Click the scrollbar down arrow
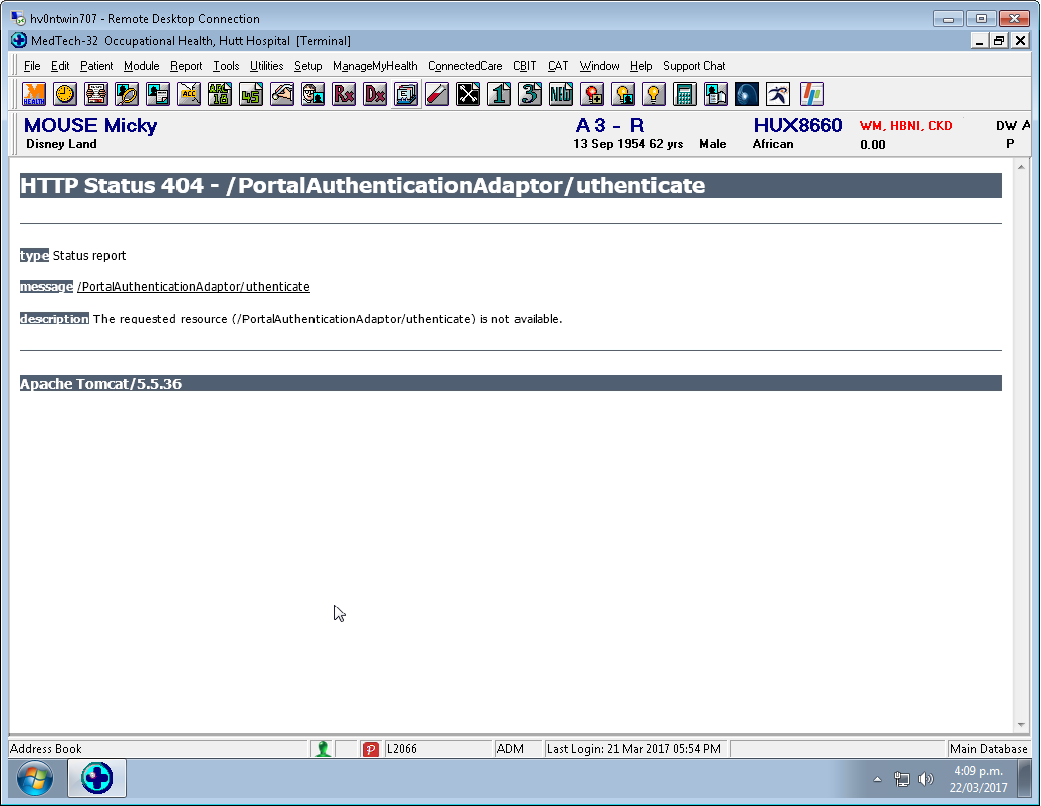Viewport: 1041px width, 806px height. coord(1021,725)
